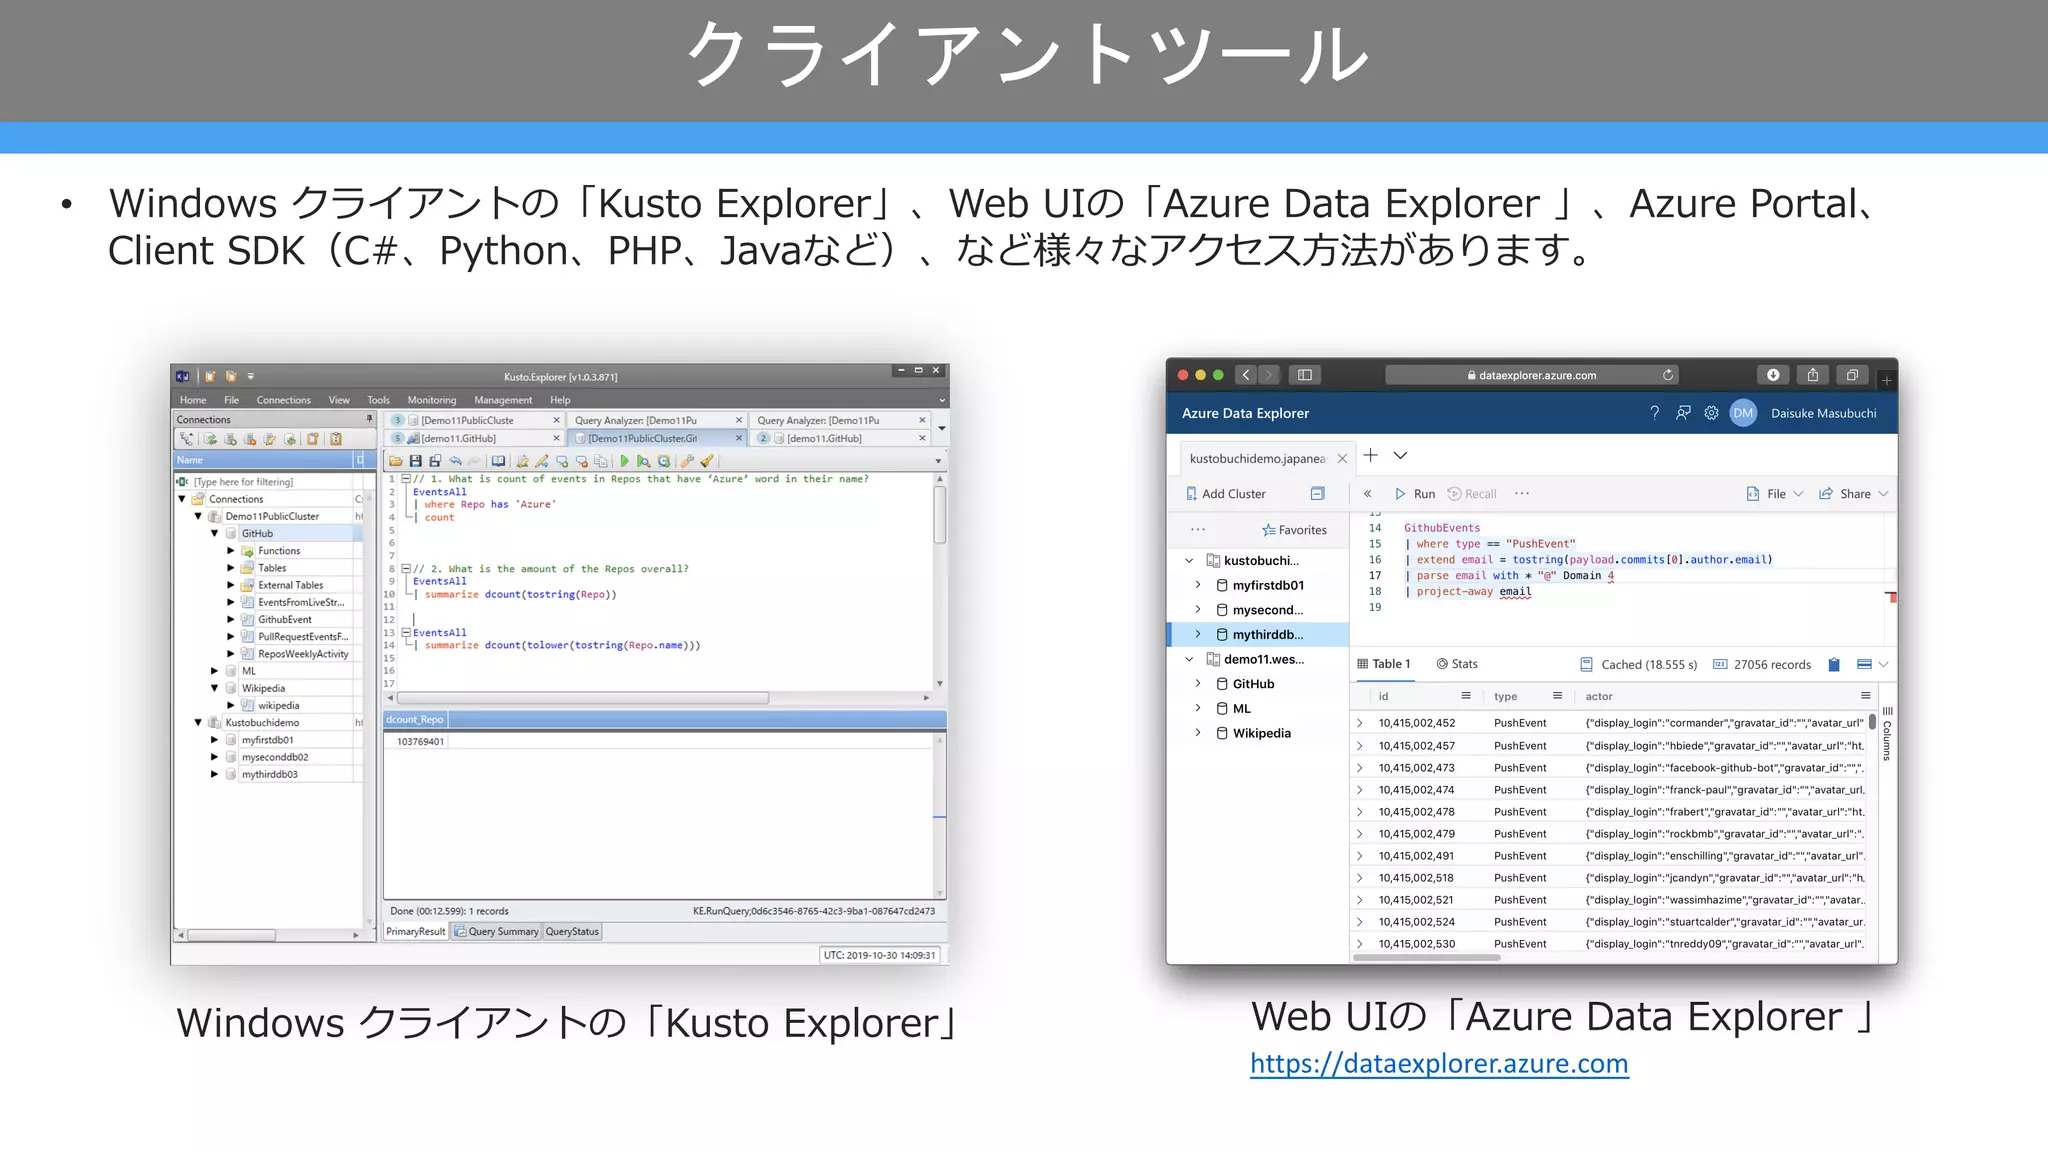
Task: Switch to the Query Summary tab
Action: point(496,932)
